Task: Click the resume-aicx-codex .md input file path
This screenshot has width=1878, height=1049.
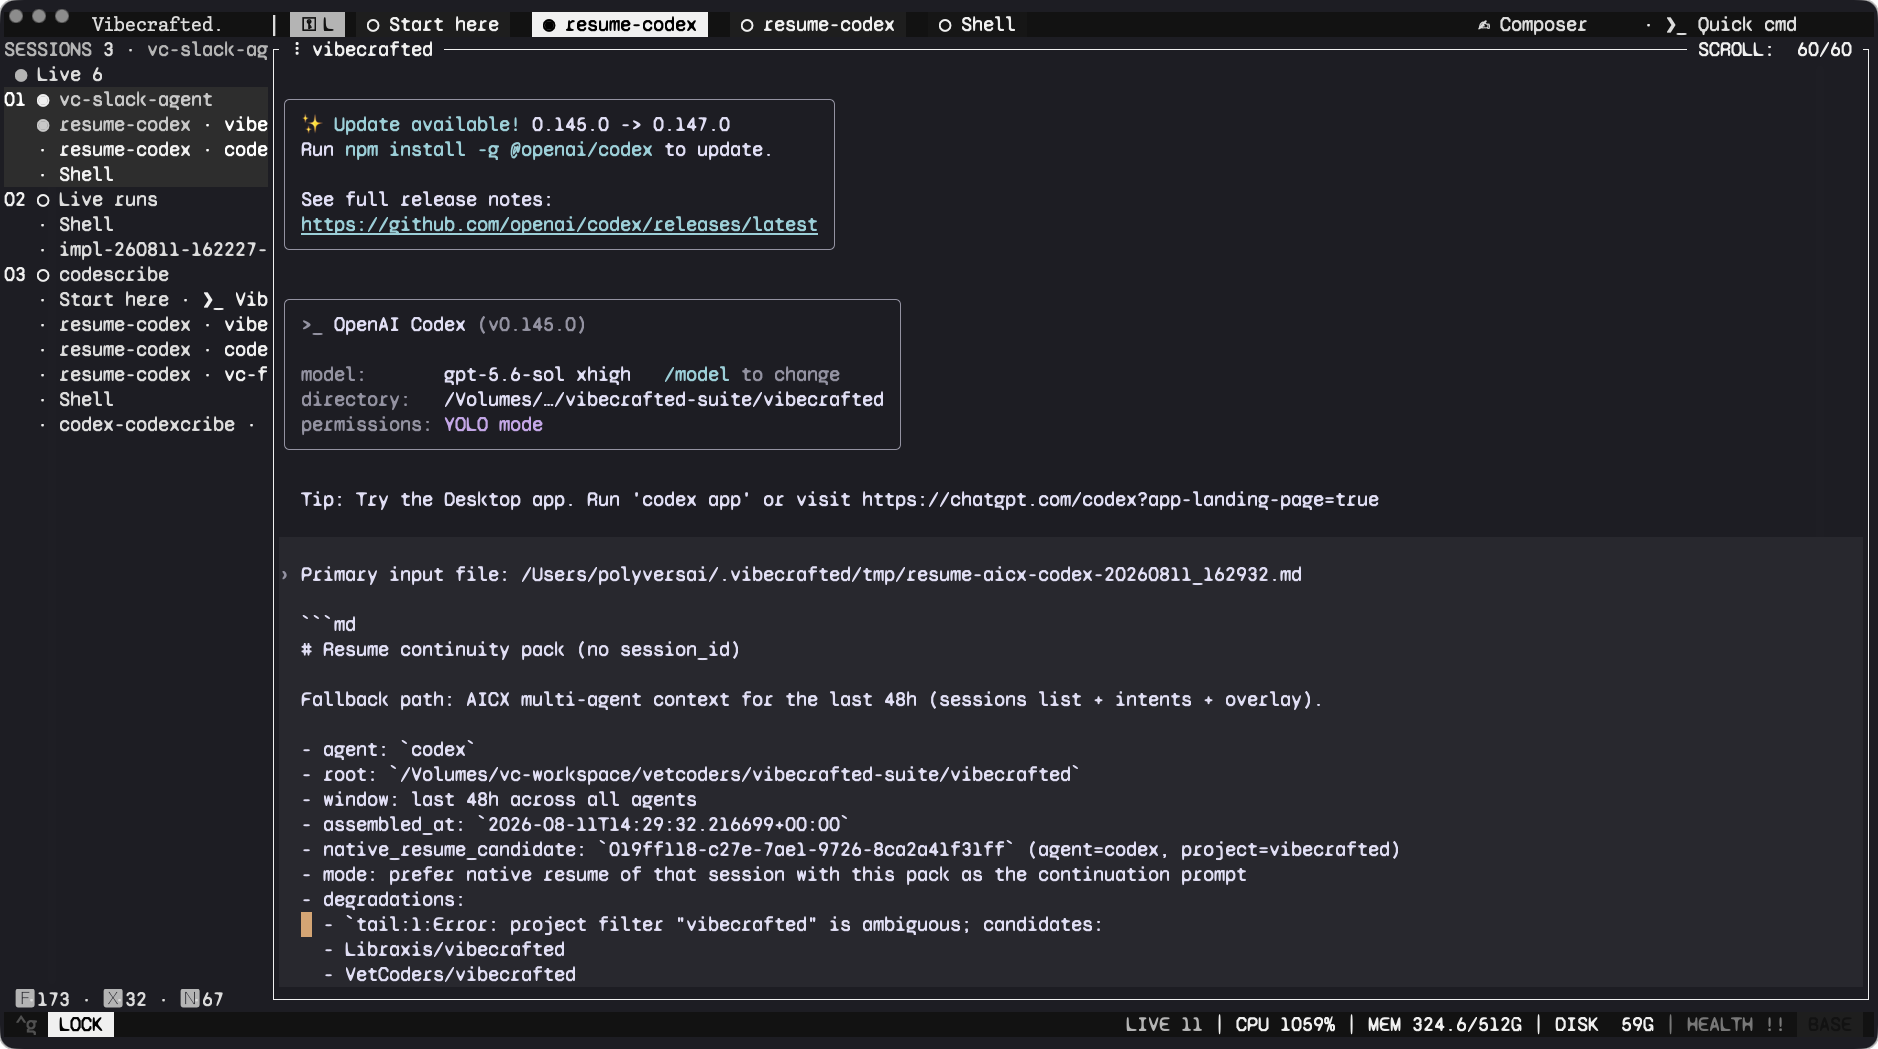Action: pos(911,575)
